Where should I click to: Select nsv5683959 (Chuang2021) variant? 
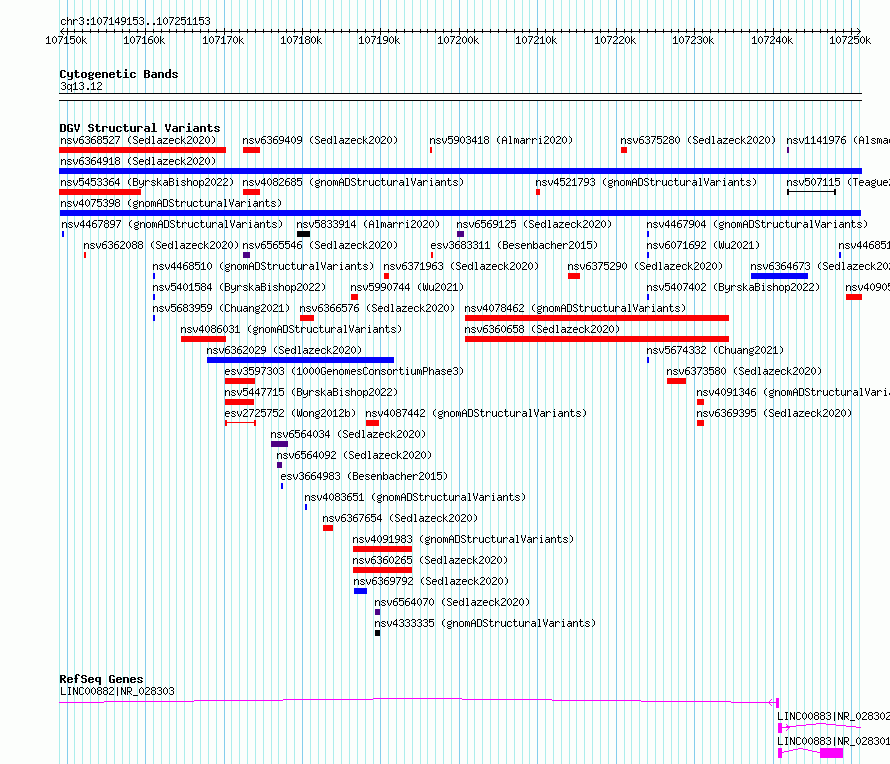click(221, 308)
